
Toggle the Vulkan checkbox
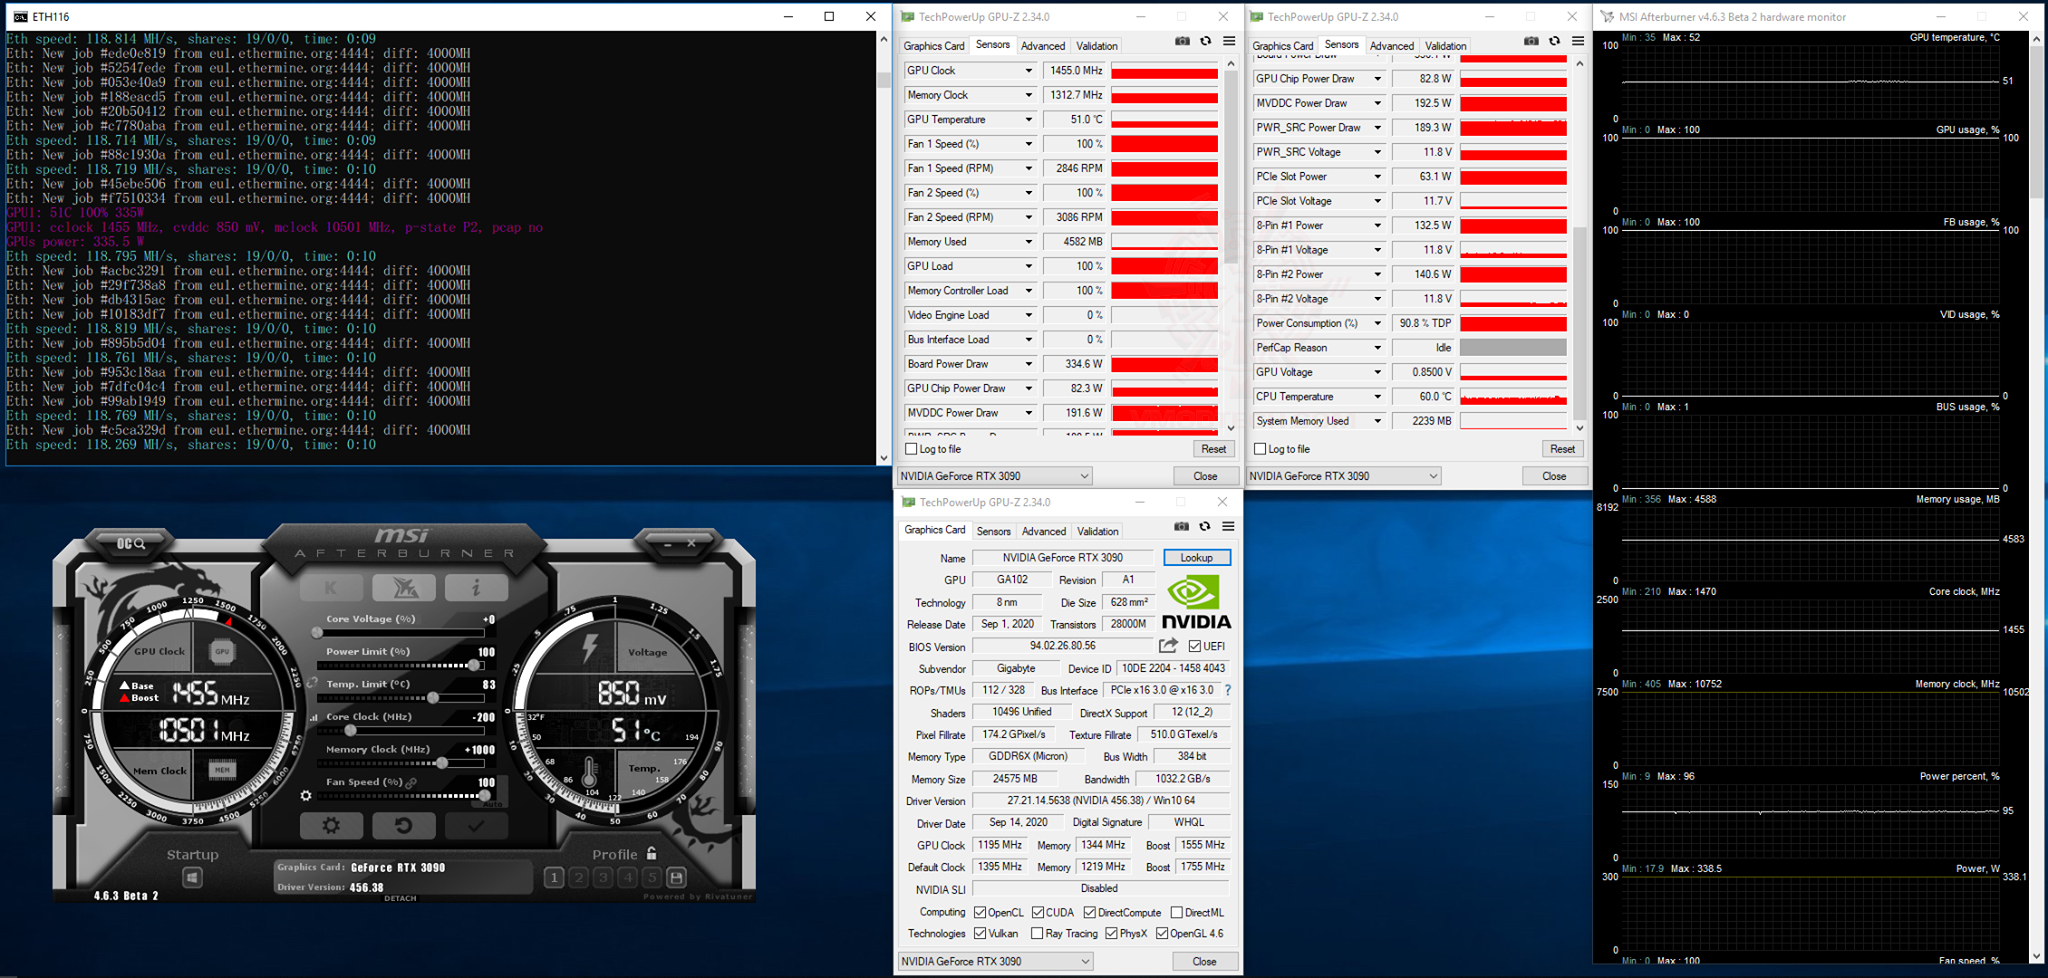(x=980, y=933)
